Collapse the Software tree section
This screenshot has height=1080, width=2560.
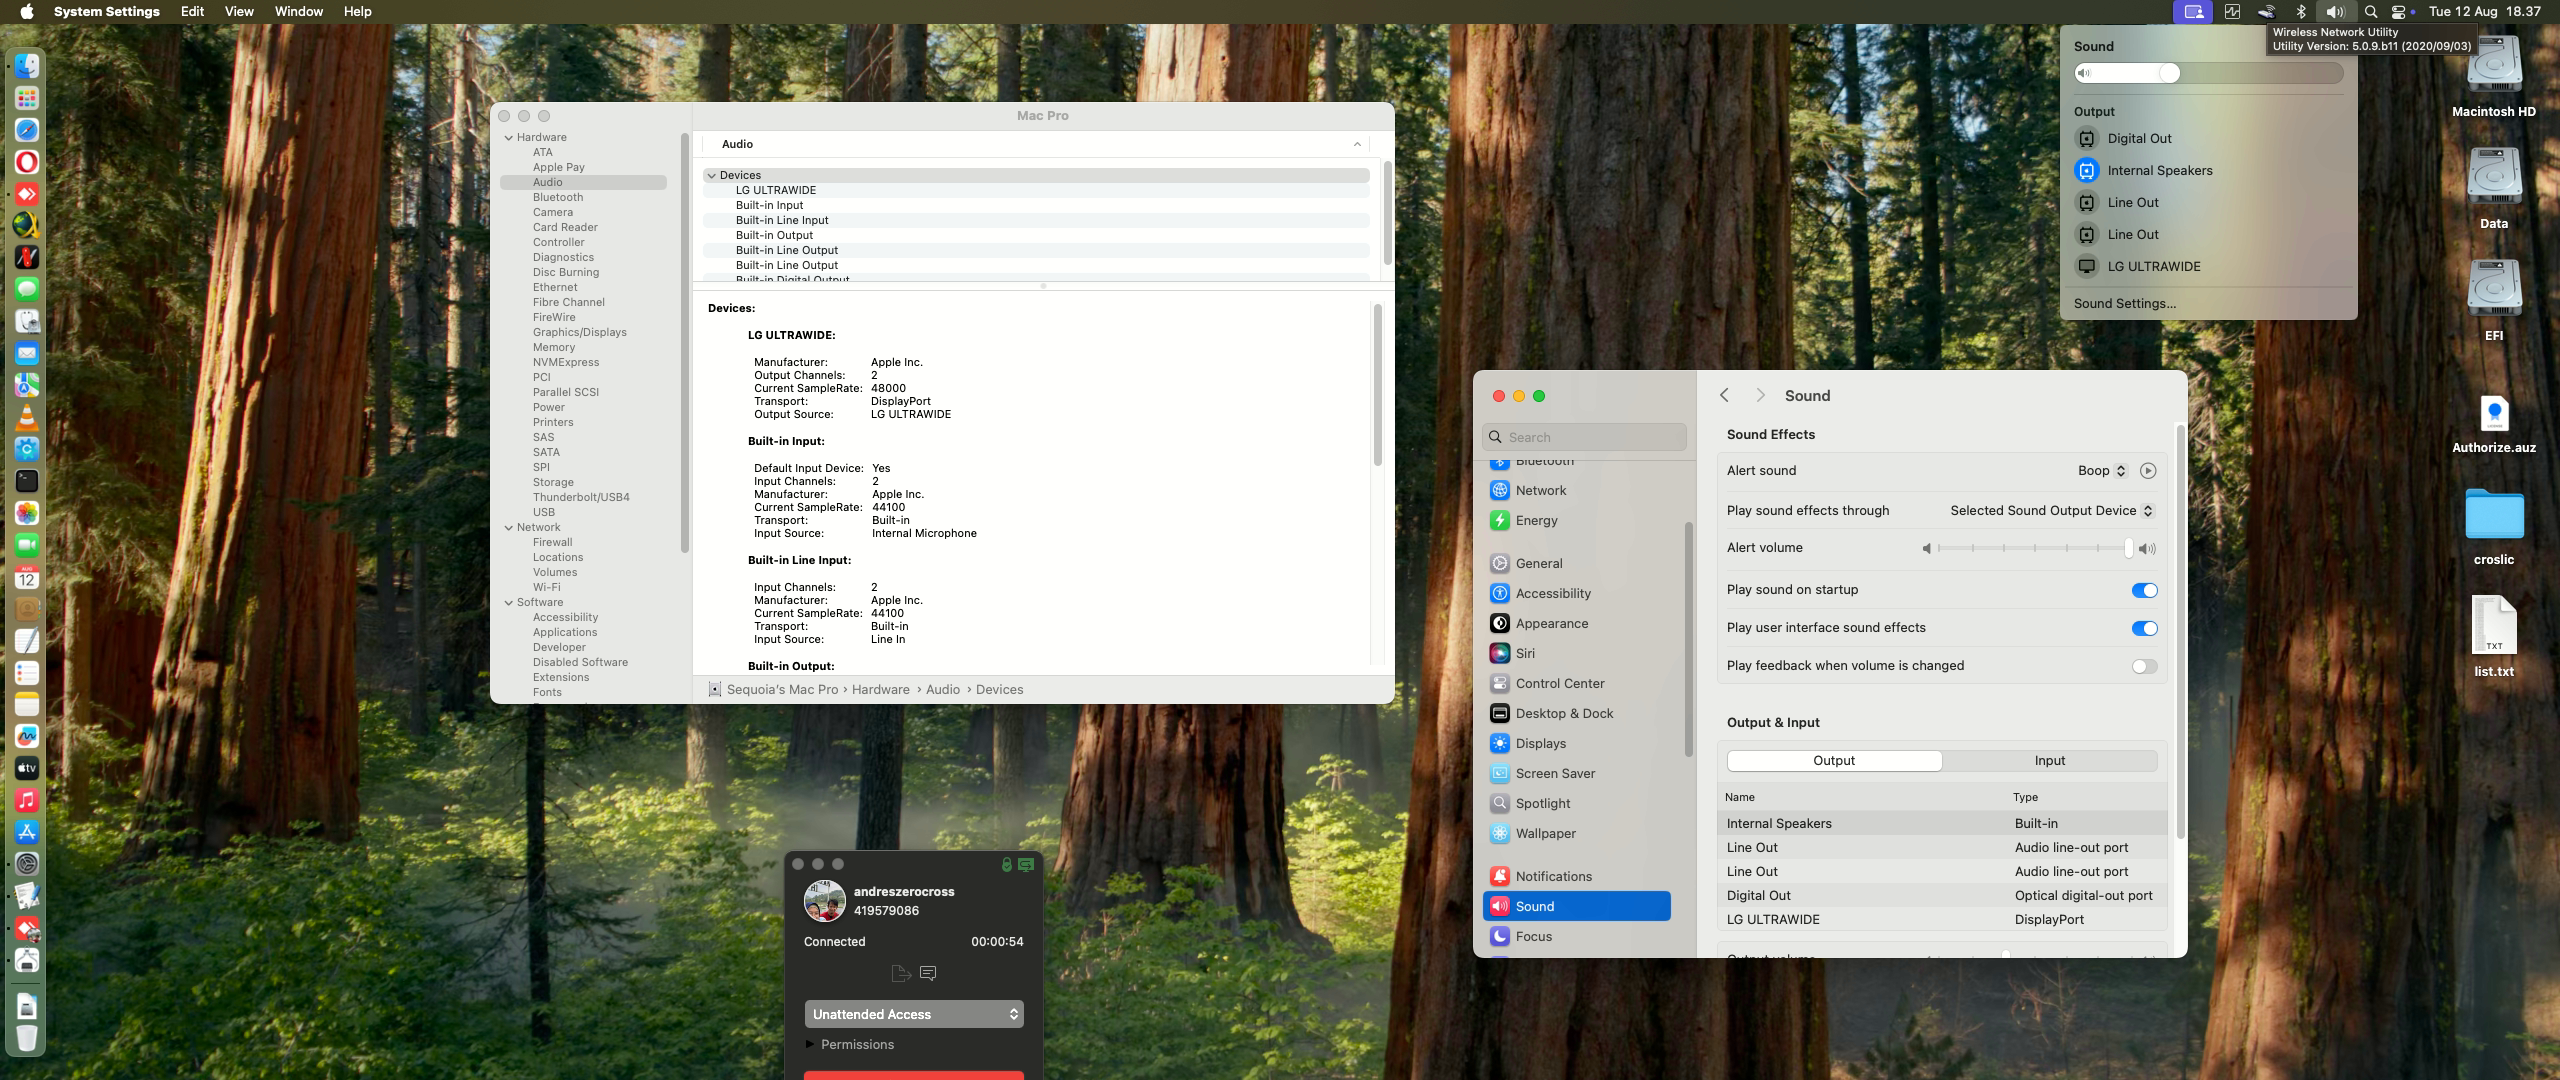tap(509, 603)
